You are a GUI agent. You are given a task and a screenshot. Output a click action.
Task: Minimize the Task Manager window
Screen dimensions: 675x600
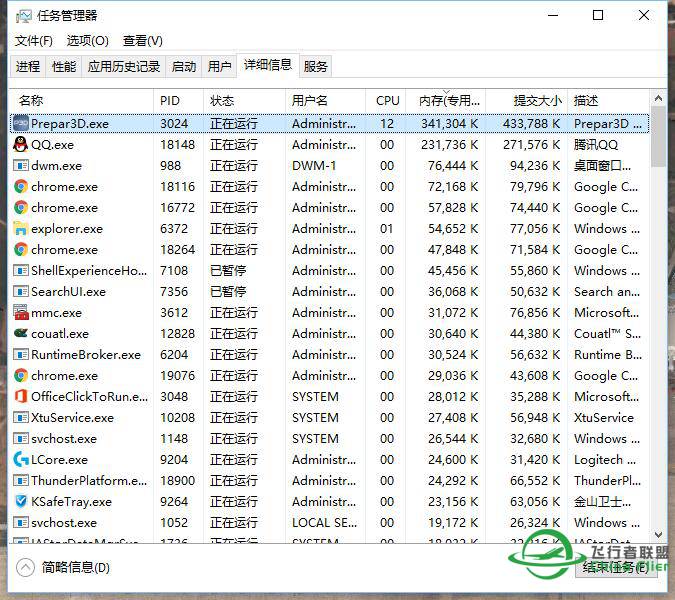point(553,15)
